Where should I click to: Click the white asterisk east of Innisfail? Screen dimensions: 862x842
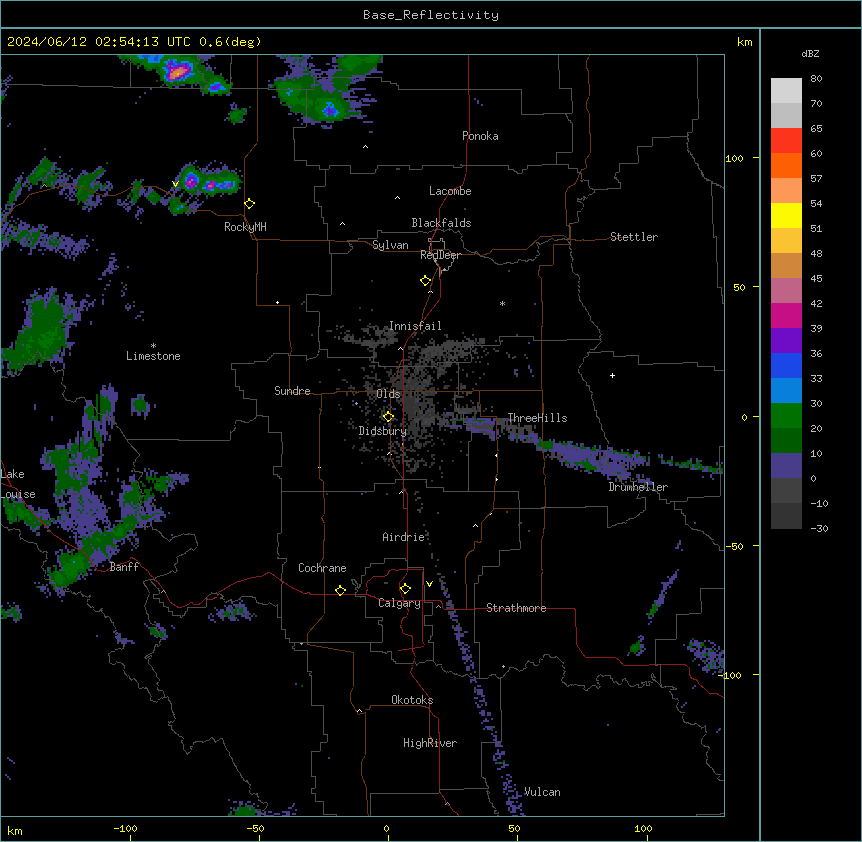point(502,303)
